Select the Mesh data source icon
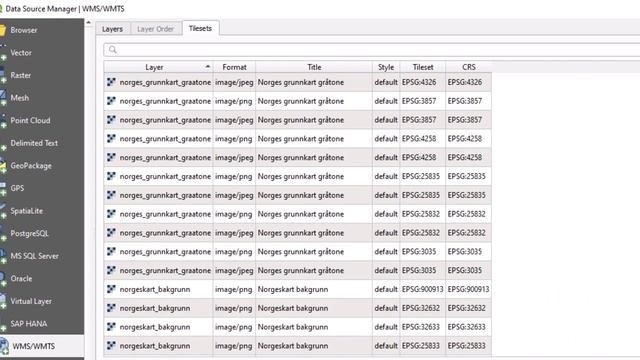Image resolution: width=640 pixels, height=360 pixels. 3,98
